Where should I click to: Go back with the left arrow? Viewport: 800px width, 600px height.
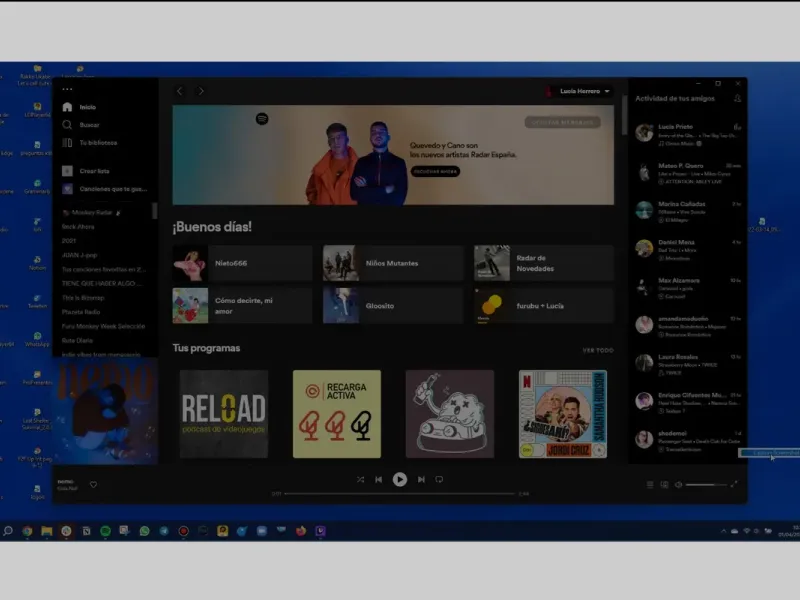click(180, 91)
